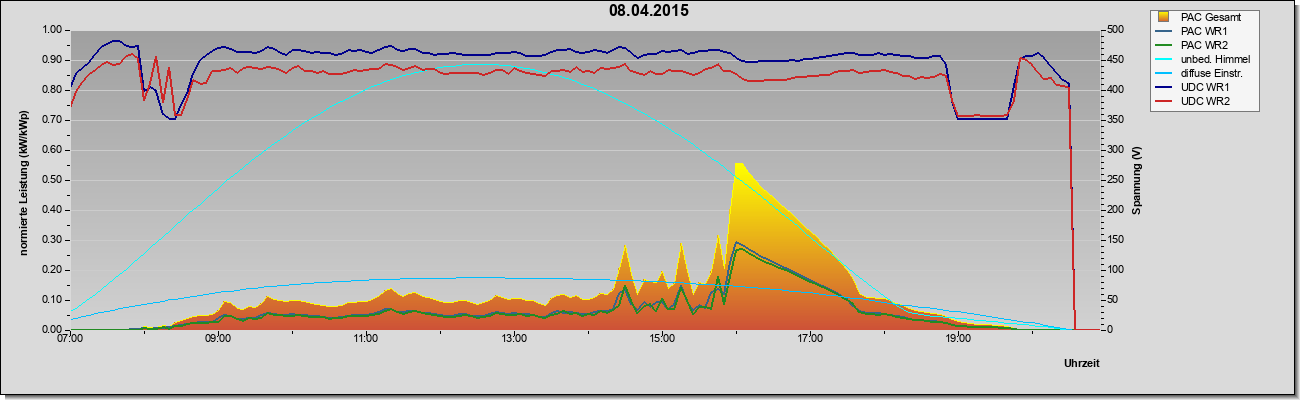The height and width of the screenshot is (400, 1300).
Task: Click the 11:00 time axis label
Action: [366, 340]
